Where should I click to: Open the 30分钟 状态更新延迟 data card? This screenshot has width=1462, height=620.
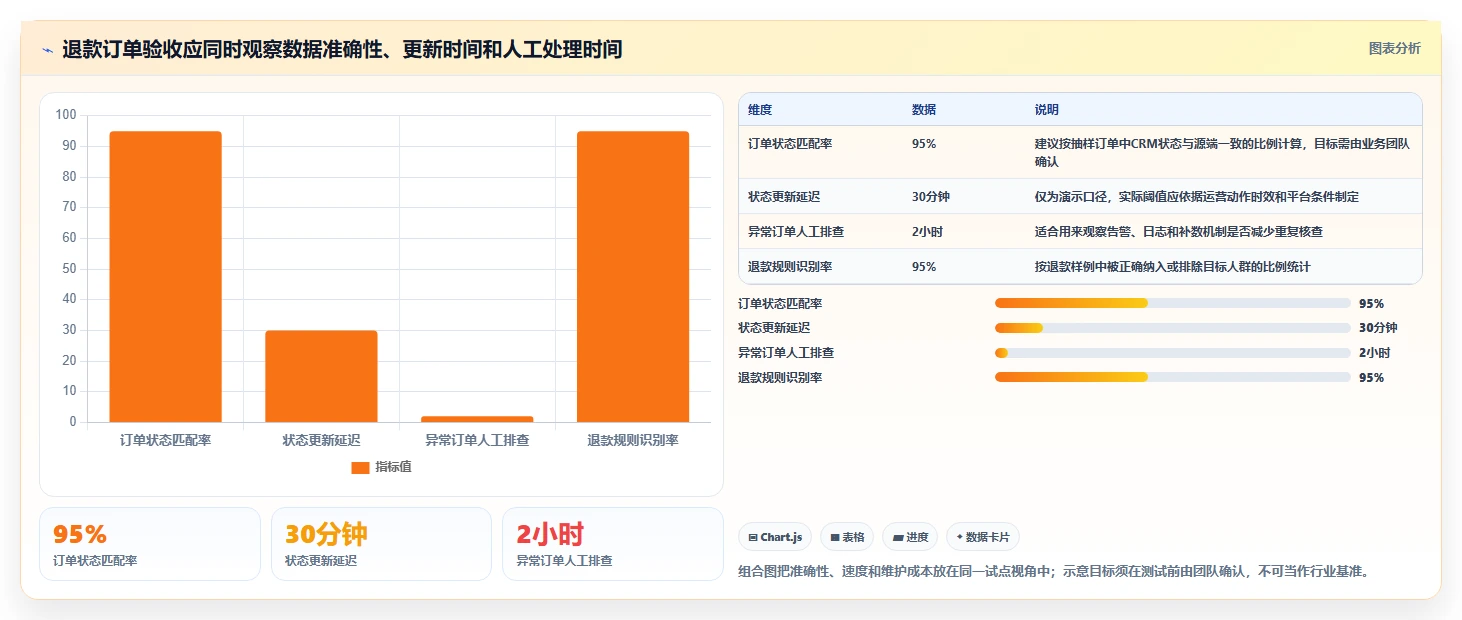click(x=381, y=544)
